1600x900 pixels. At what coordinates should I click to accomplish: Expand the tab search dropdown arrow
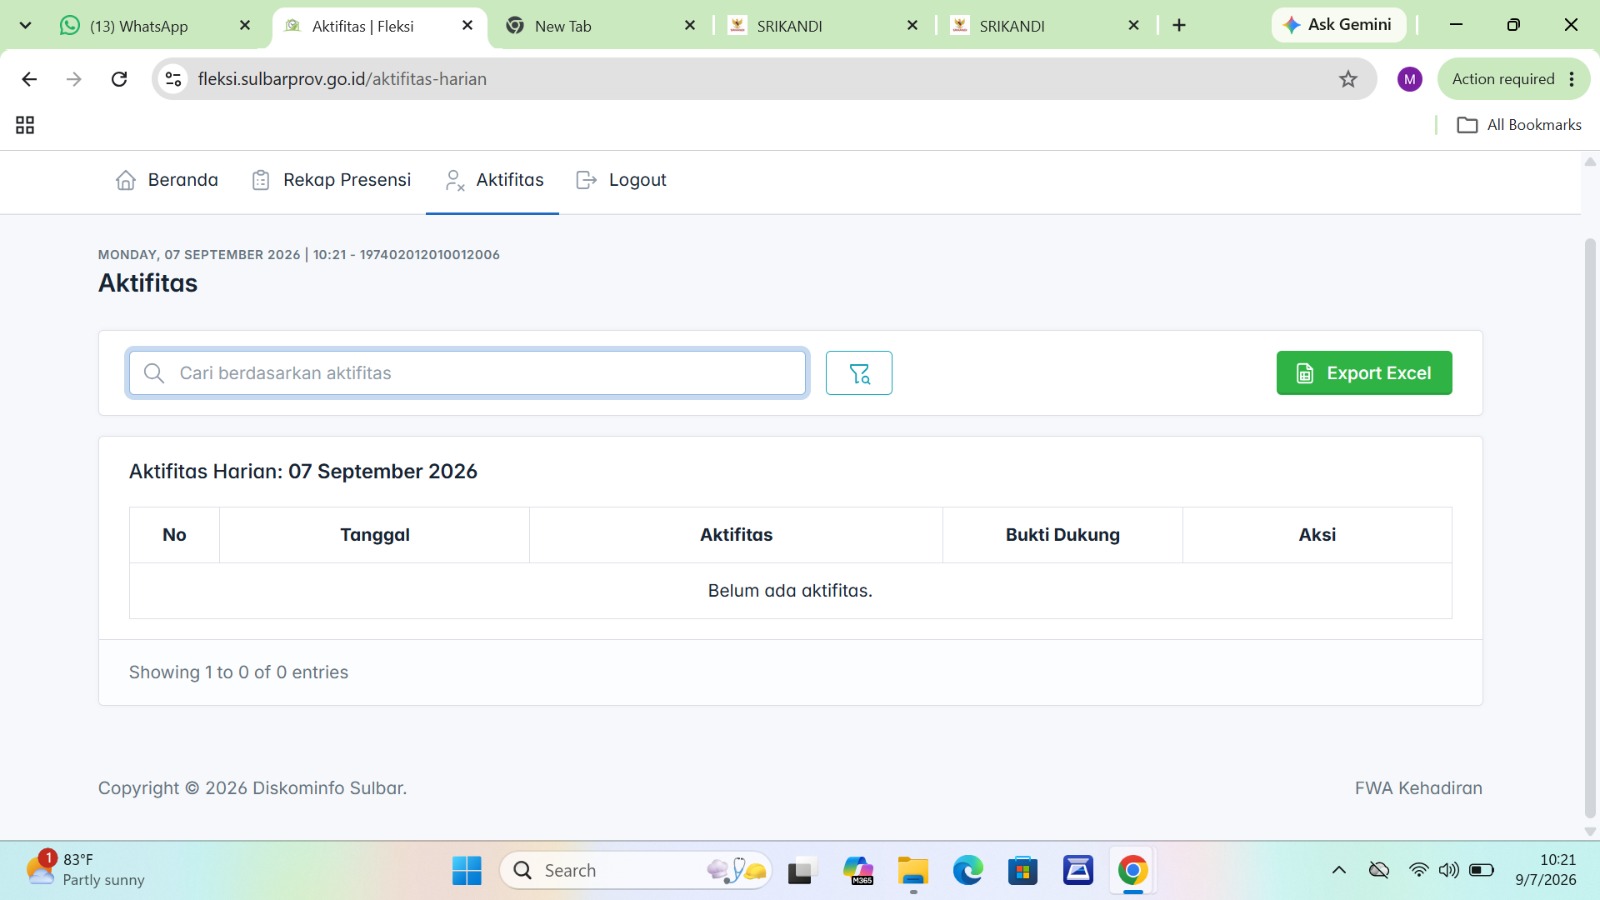click(x=26, y=25)
